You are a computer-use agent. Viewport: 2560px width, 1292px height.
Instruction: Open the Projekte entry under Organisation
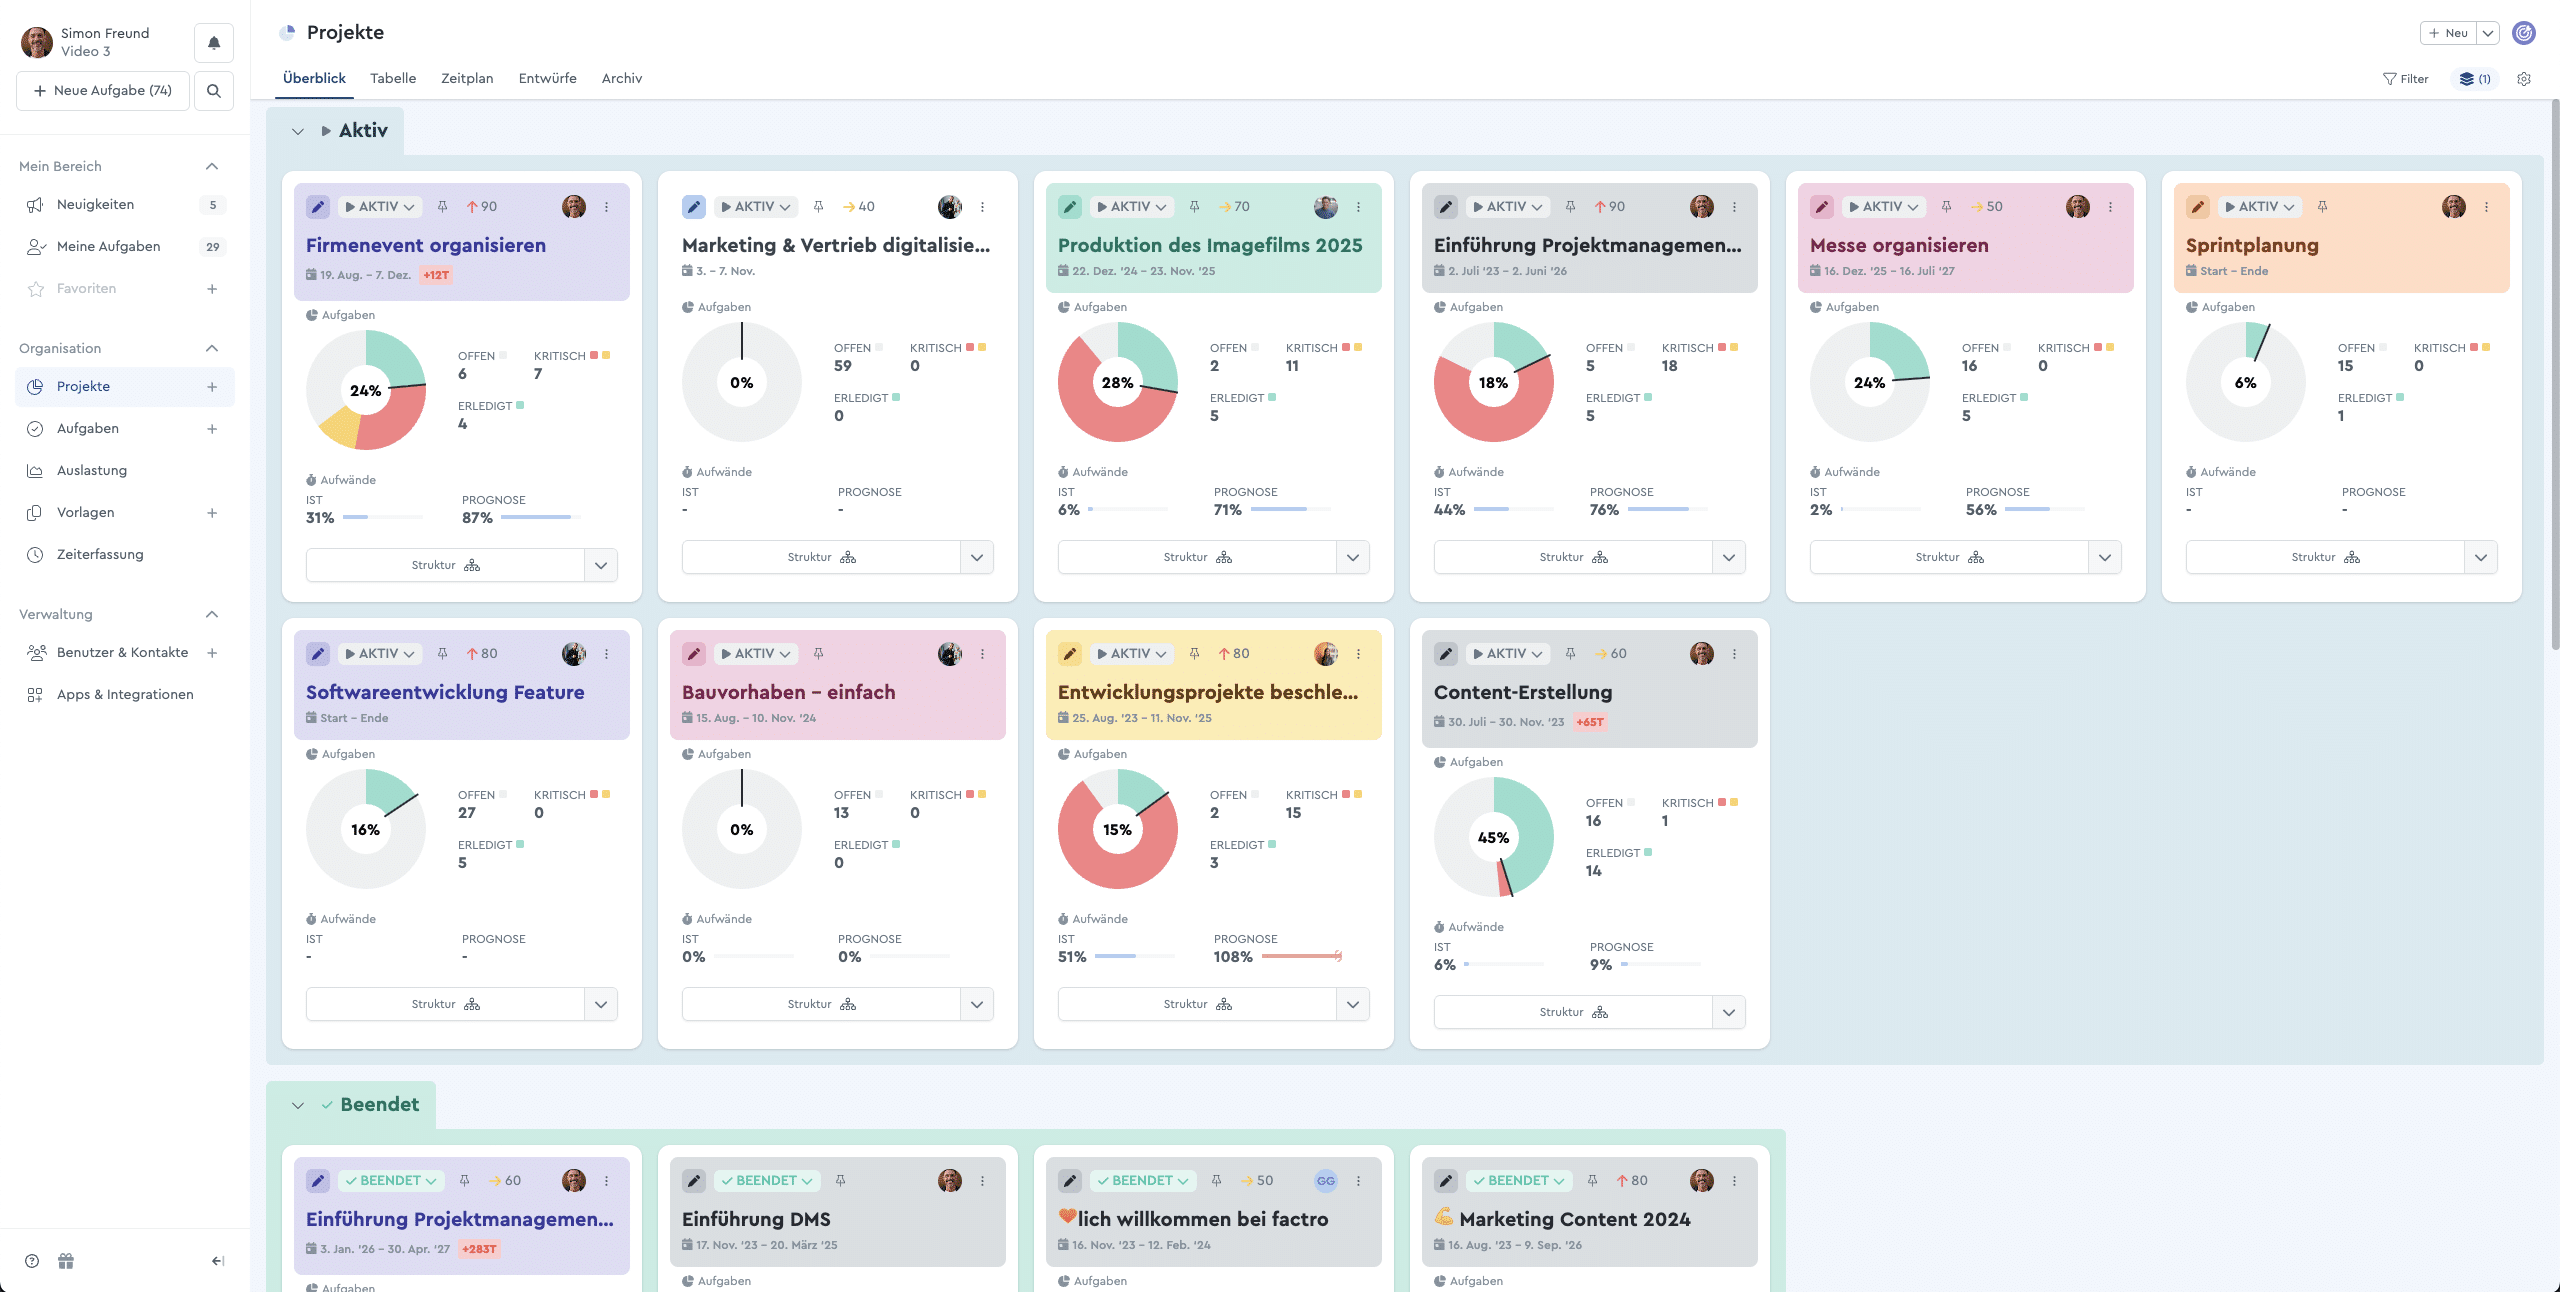tap(83, 386)
